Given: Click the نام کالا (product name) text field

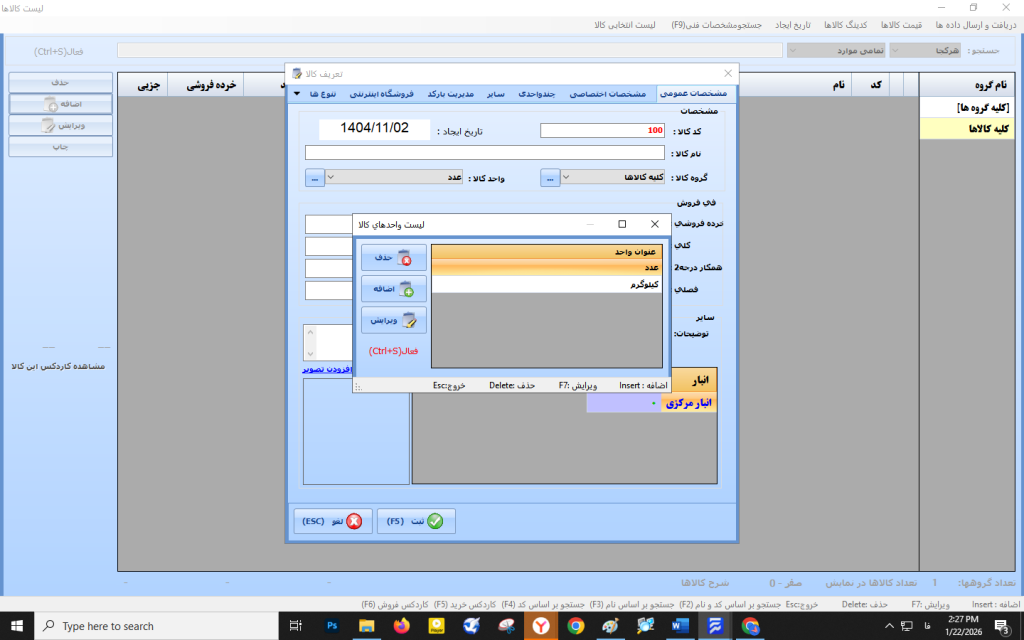Looking at the screenshot, I should (x=485, y=153).
